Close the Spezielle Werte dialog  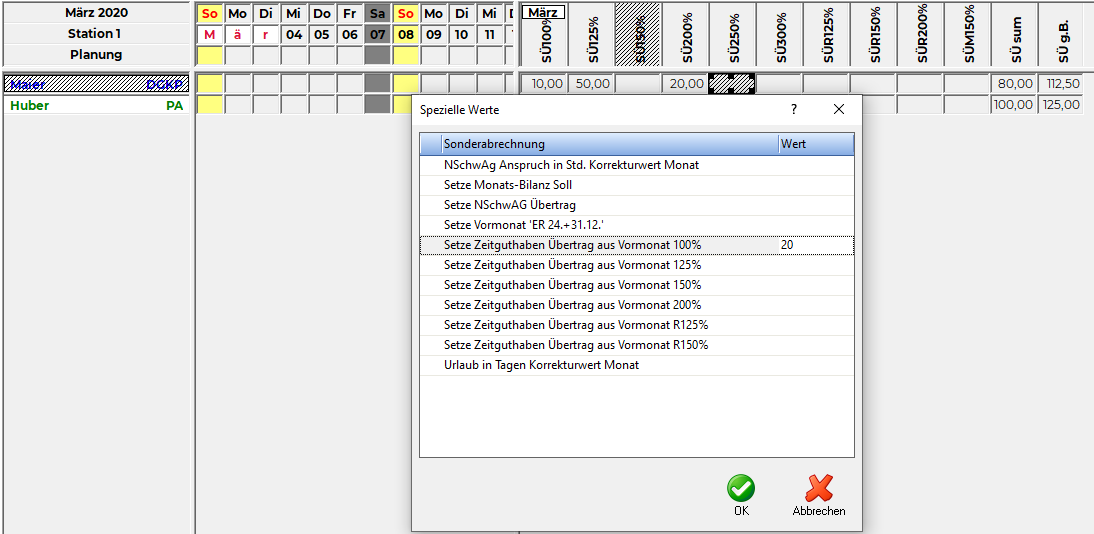[839, 109]
